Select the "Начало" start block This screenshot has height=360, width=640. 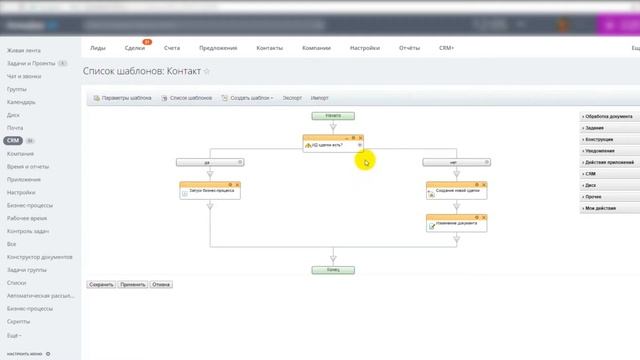click(333, 116)
